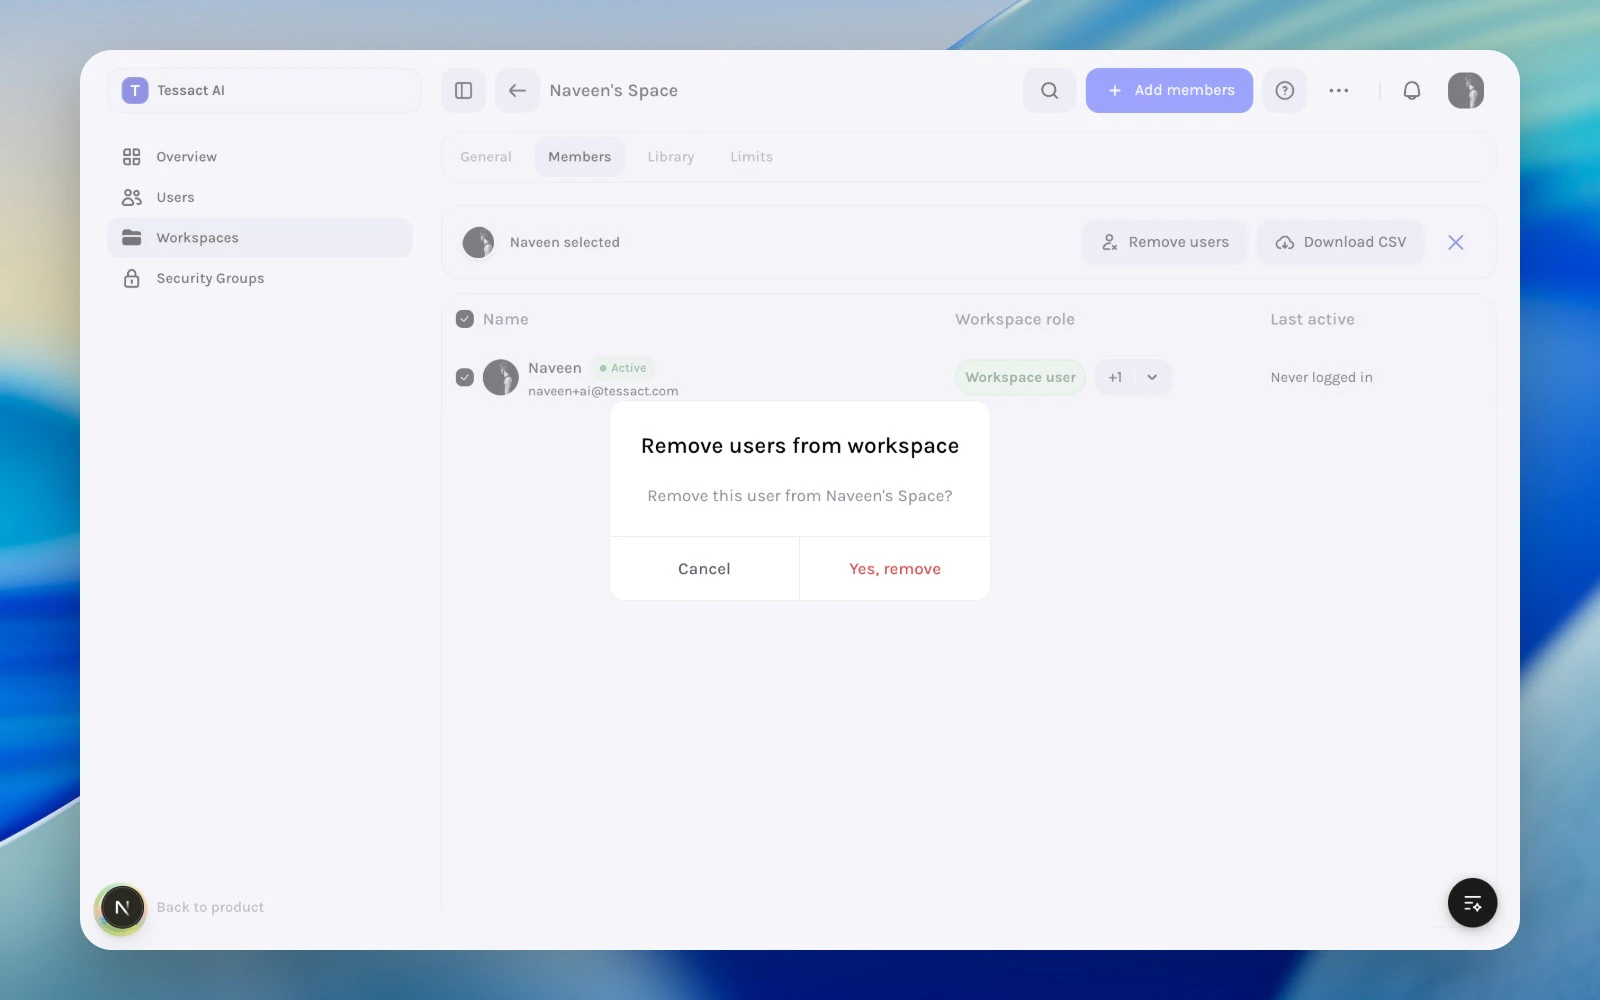Click the +1 roles badge

tap(1115, 377)
